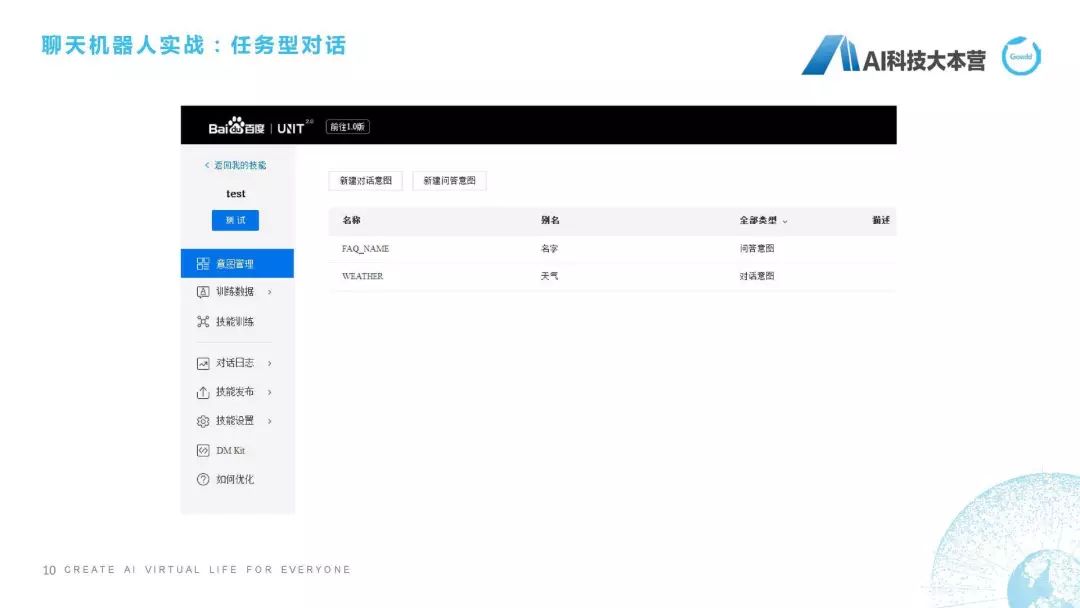
Task: Go back via 返回我的技能 link
Action: coord(236,165)
